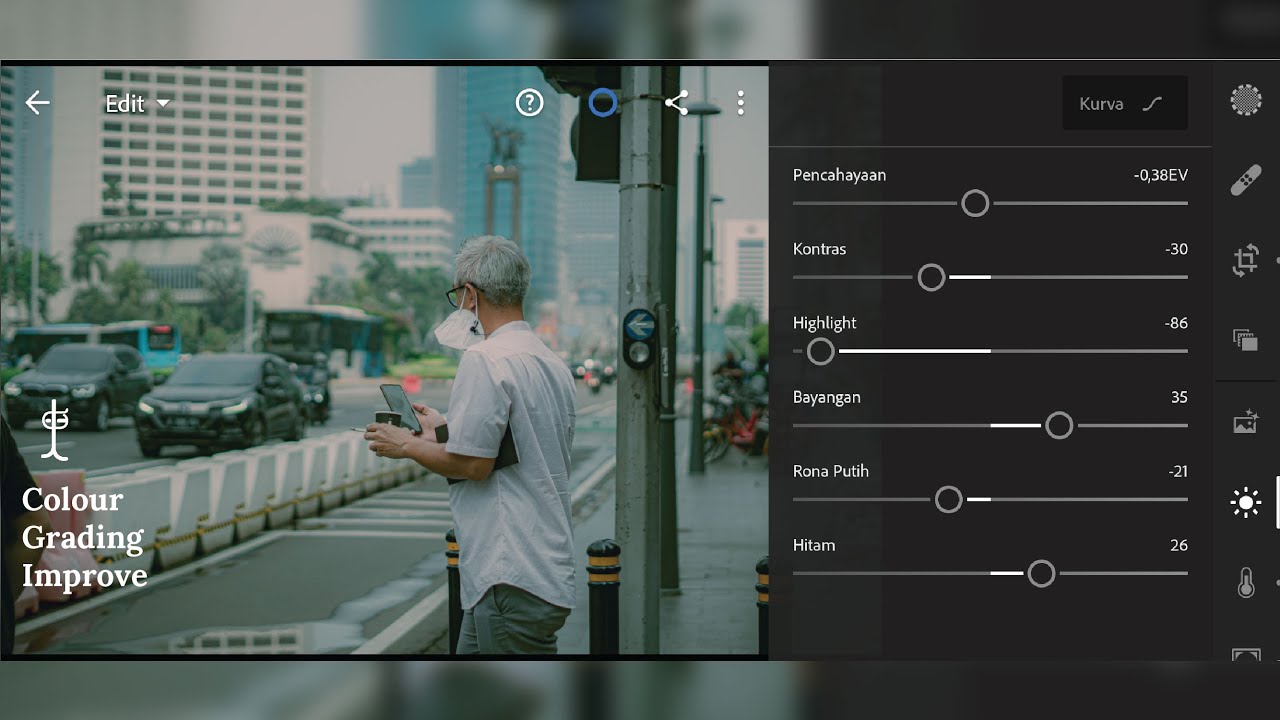Open the three-dot overflow menu
This screenshot has width=1280, height=720.
pos(741,102)
